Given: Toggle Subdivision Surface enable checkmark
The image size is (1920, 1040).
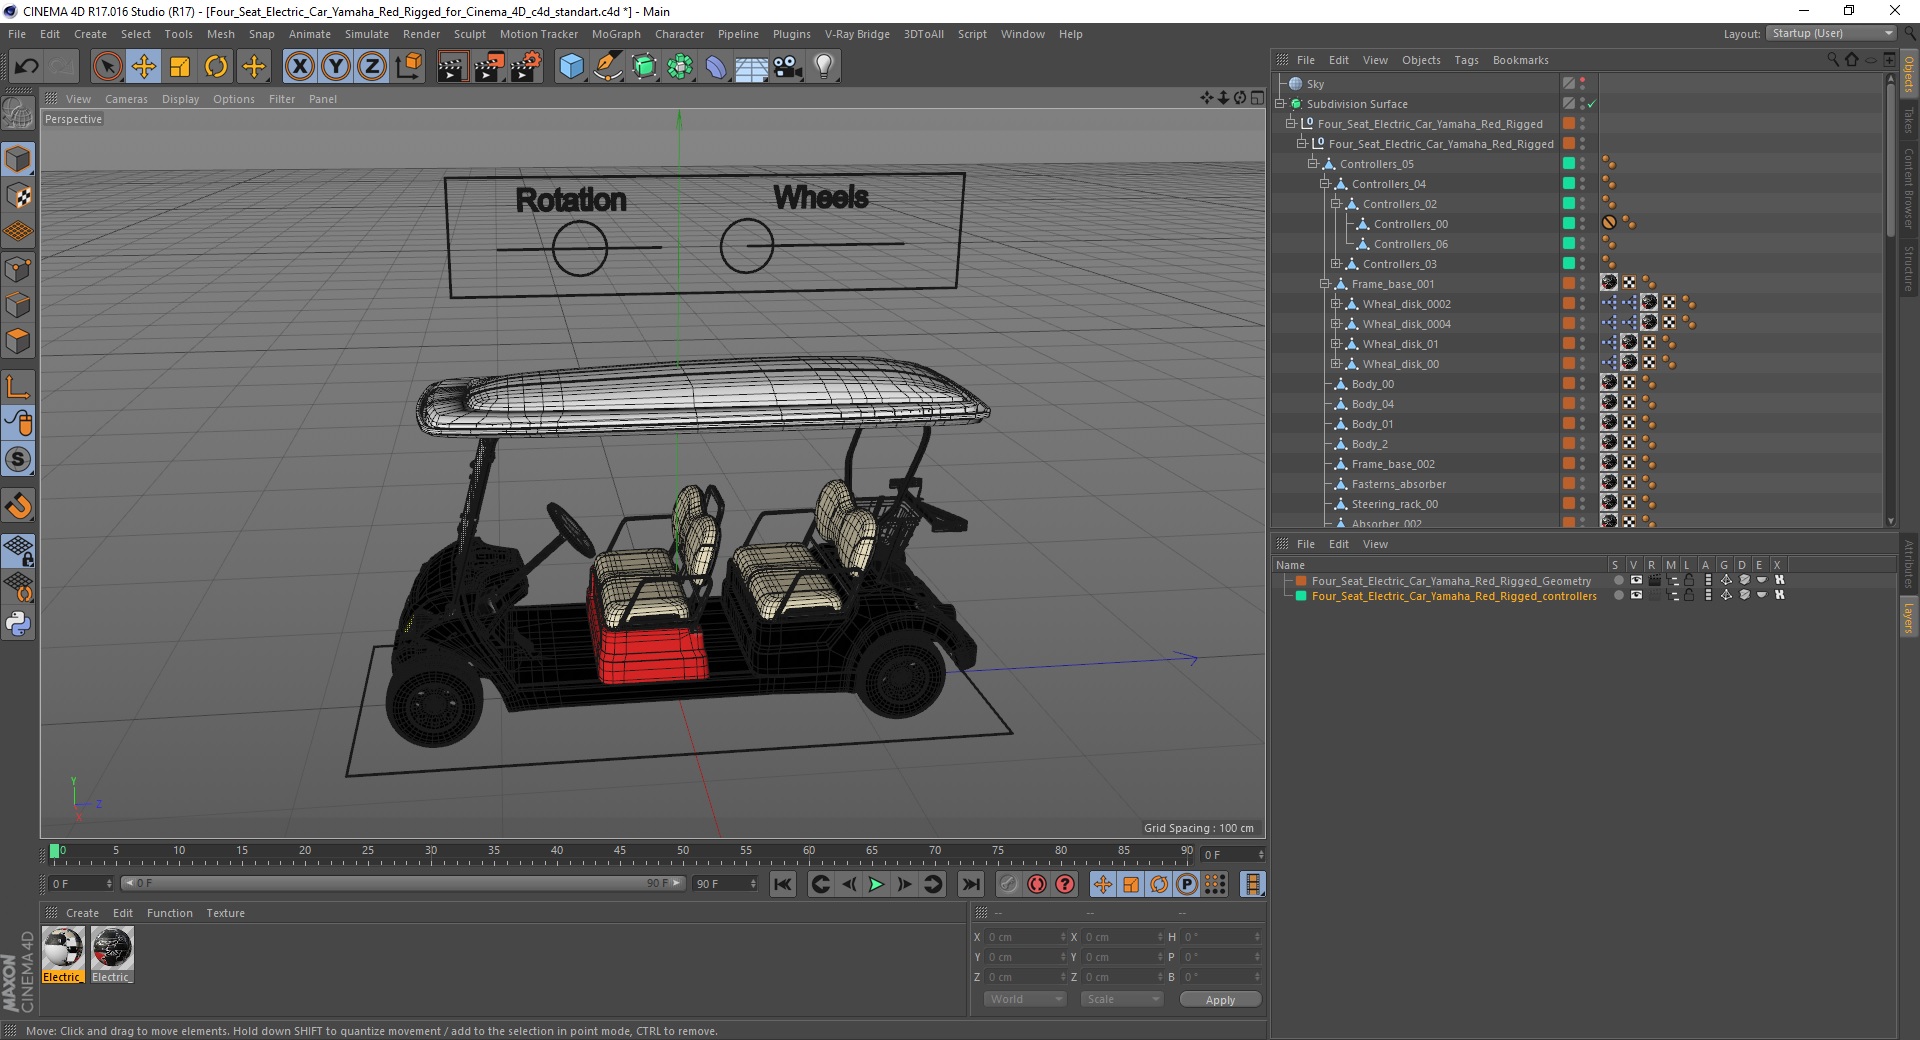Looking at the screenshot, I should (x=1592, y=104).
